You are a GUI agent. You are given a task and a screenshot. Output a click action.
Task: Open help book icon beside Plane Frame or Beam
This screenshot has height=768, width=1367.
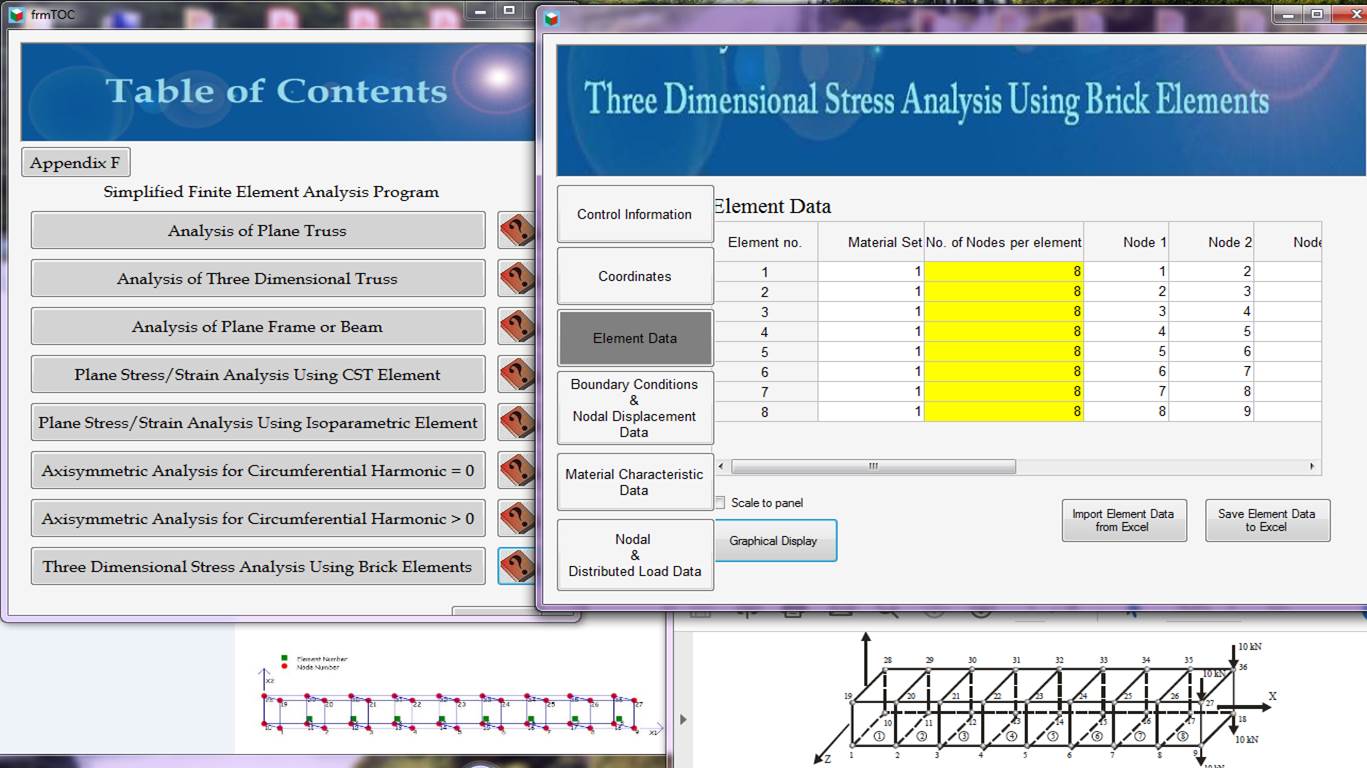pos(516,327)
